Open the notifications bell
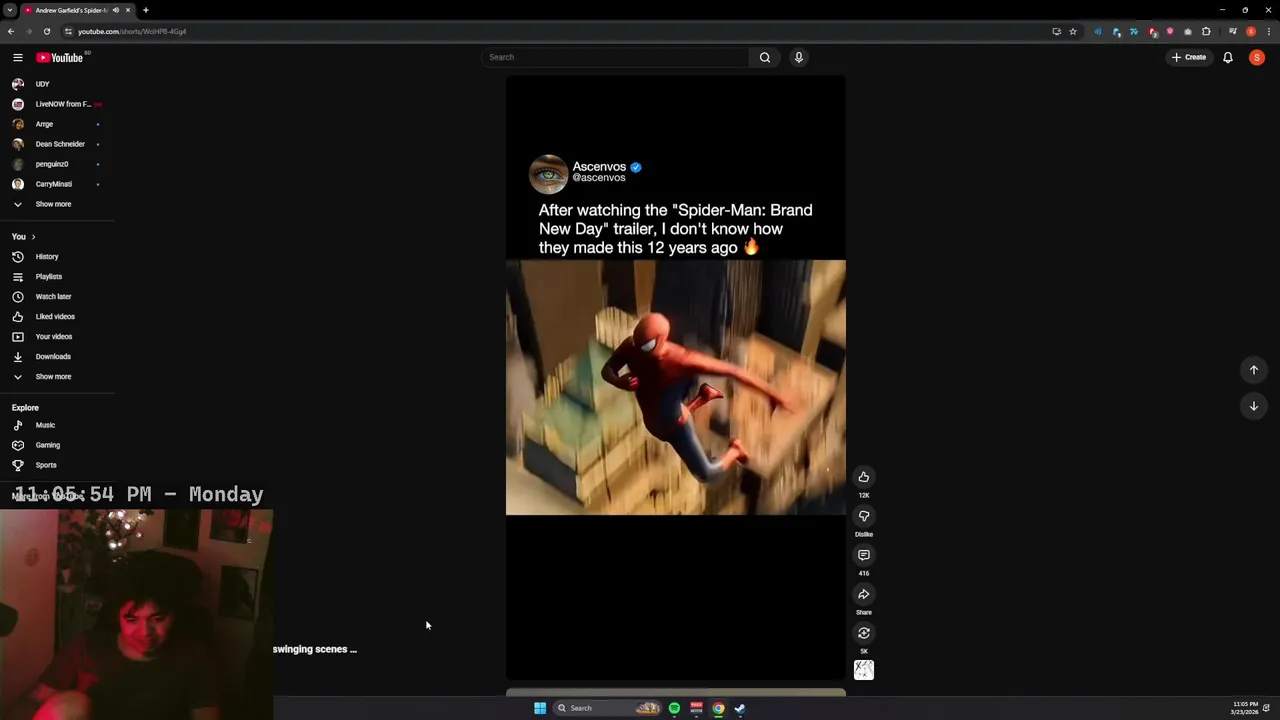Screen dimensions: 1280x720 (x=1228, y=57)
